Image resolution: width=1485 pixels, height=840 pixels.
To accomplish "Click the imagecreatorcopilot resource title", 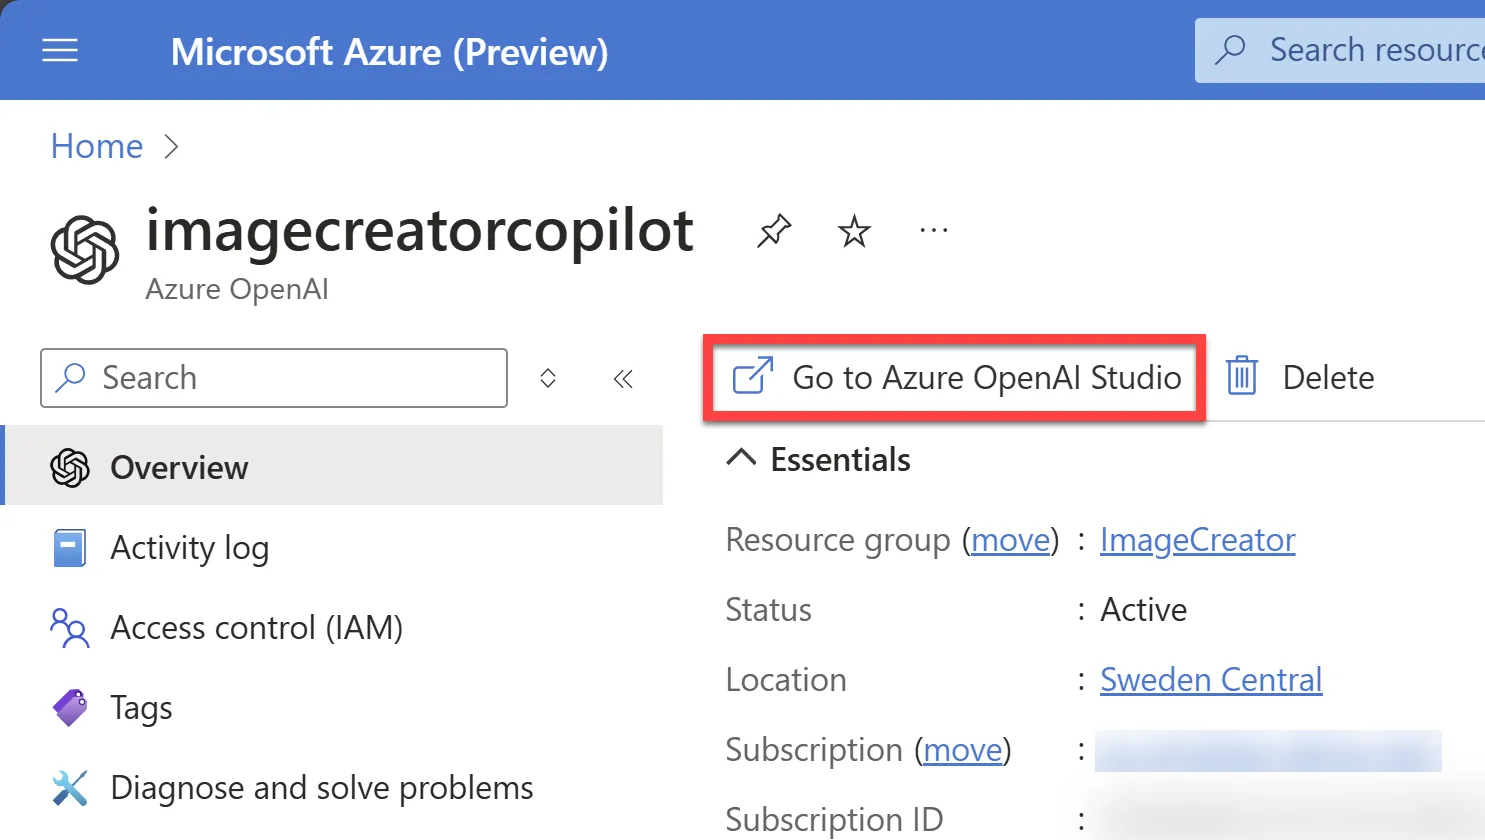I will pyautogui.click(x=420, y=232).
